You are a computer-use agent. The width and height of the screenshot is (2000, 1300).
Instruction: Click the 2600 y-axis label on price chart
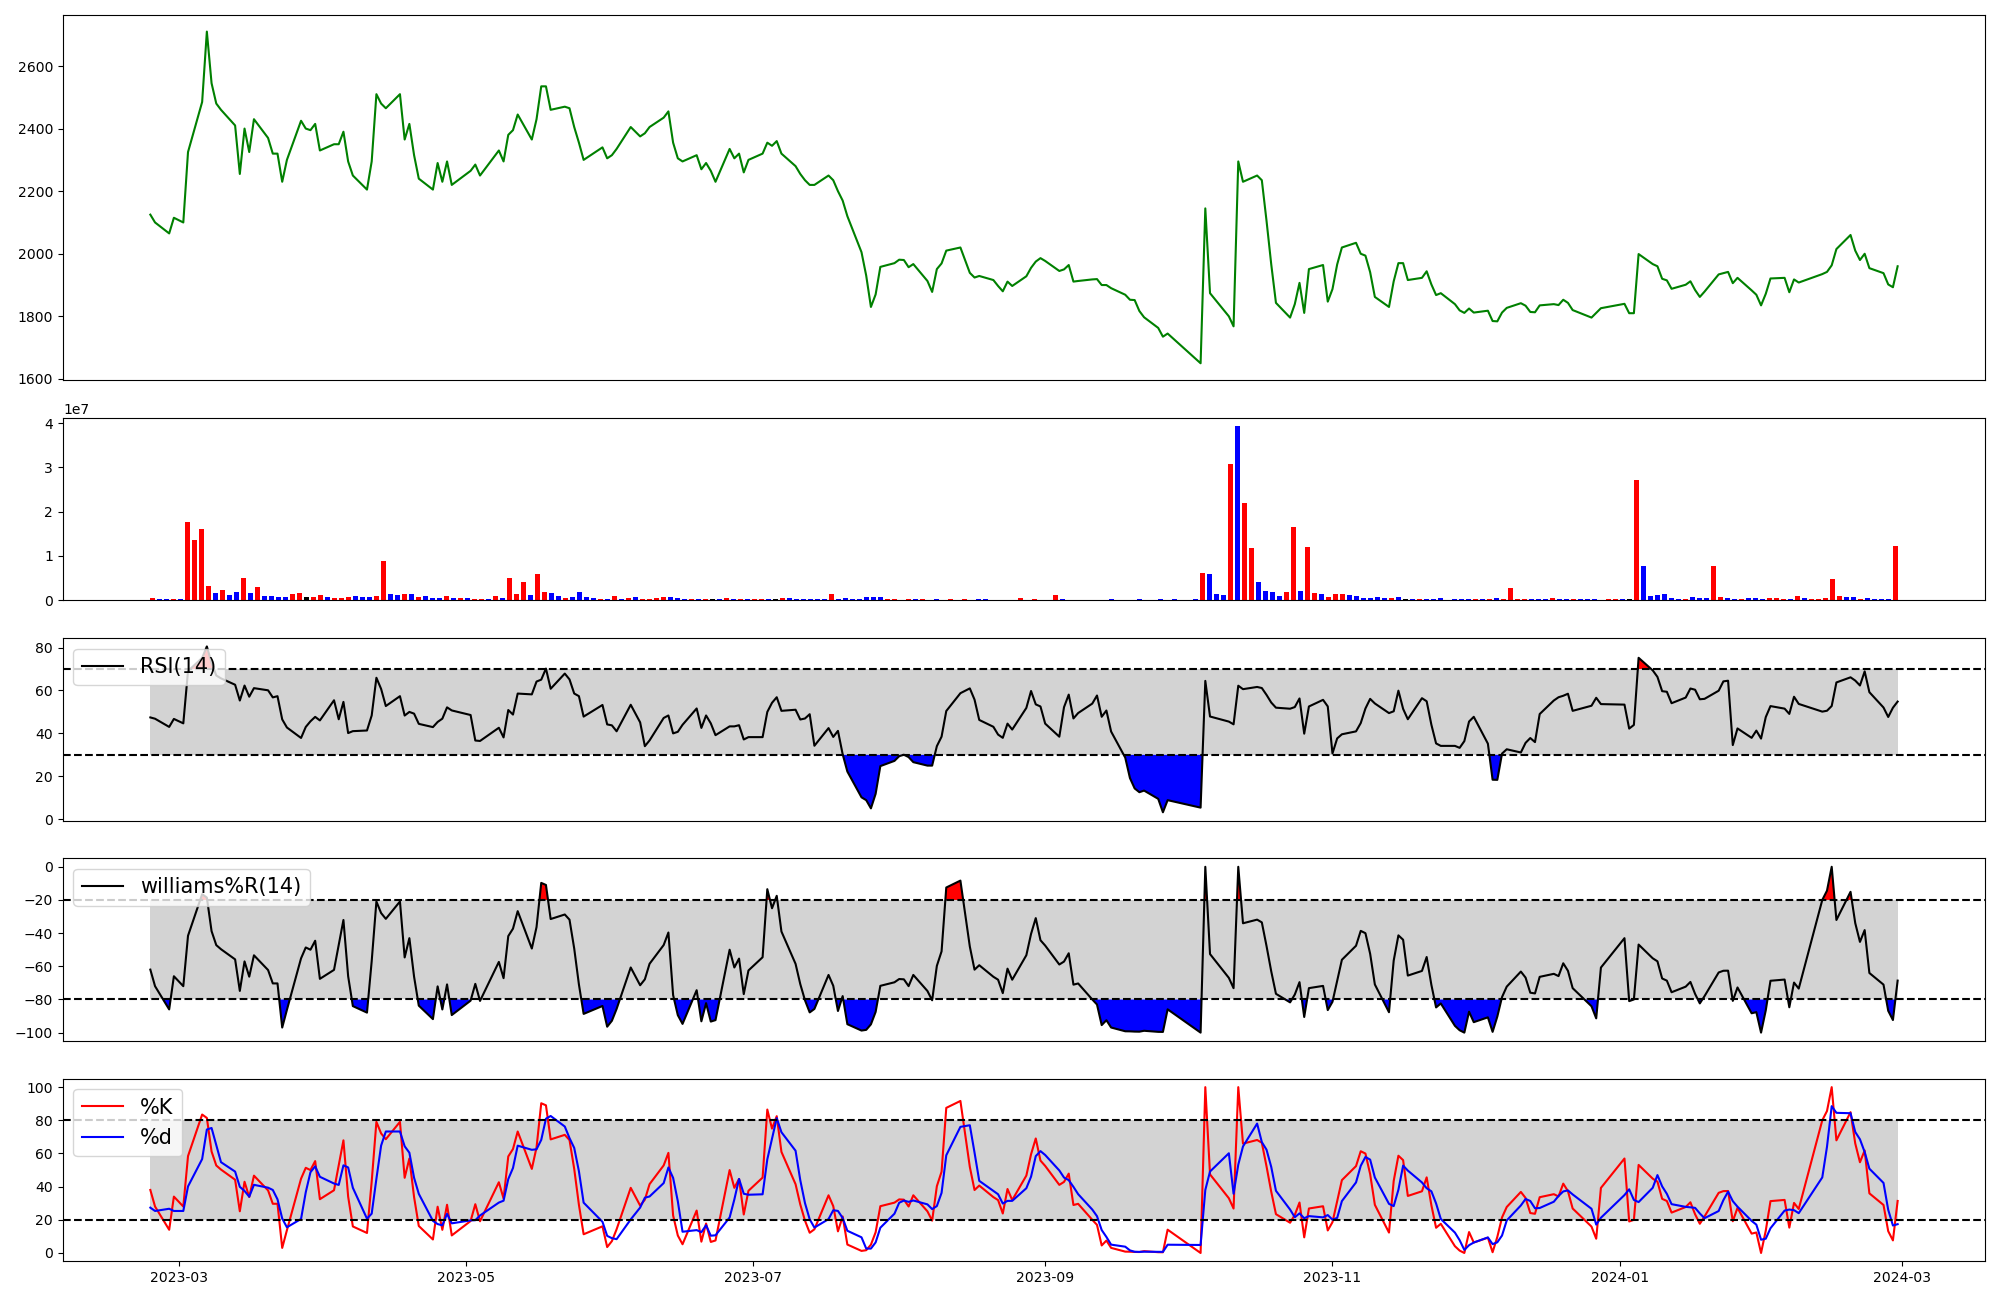click(35, 67)
